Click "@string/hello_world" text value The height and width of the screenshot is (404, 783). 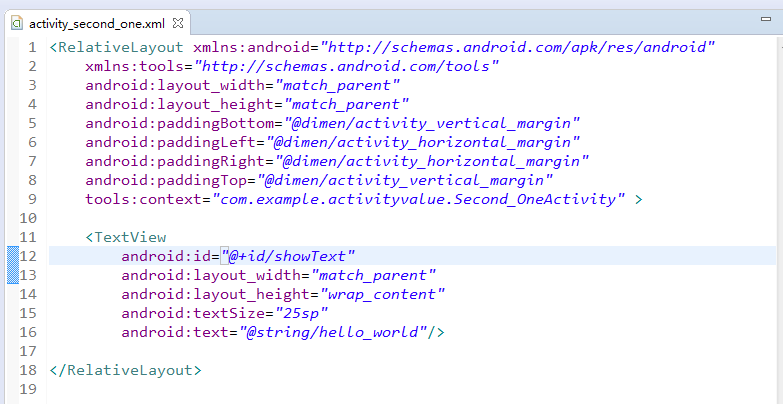(333, 332)
